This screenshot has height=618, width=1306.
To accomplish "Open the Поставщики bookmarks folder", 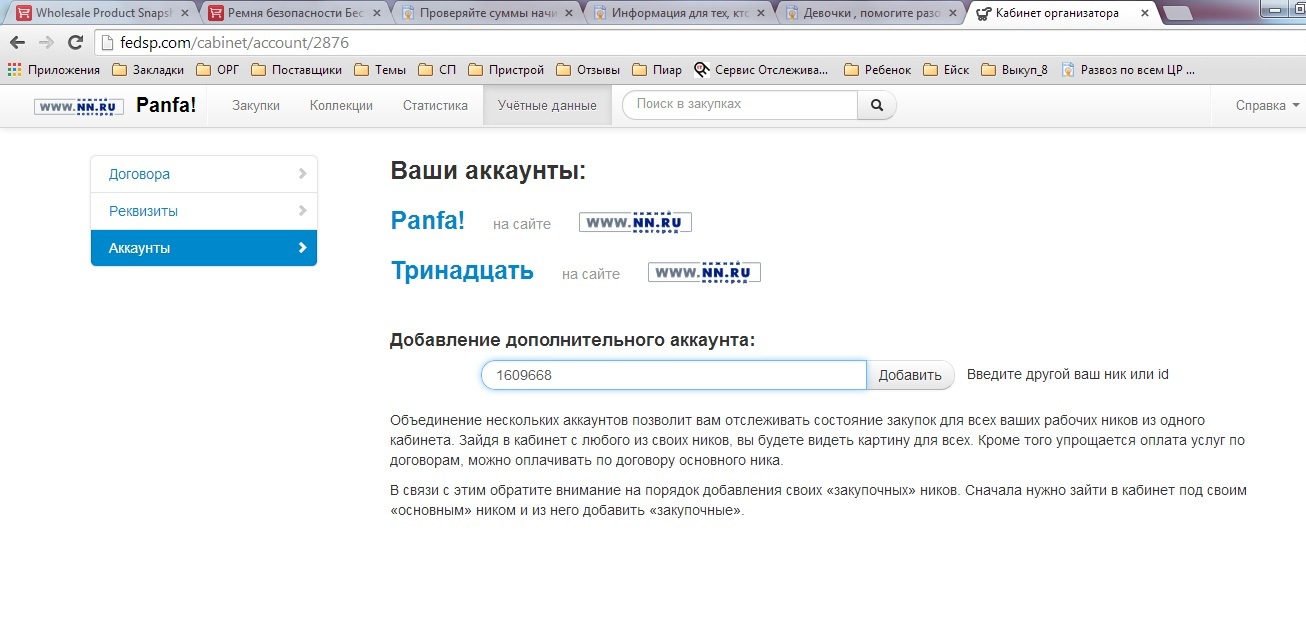I will [x=297, y=70].
